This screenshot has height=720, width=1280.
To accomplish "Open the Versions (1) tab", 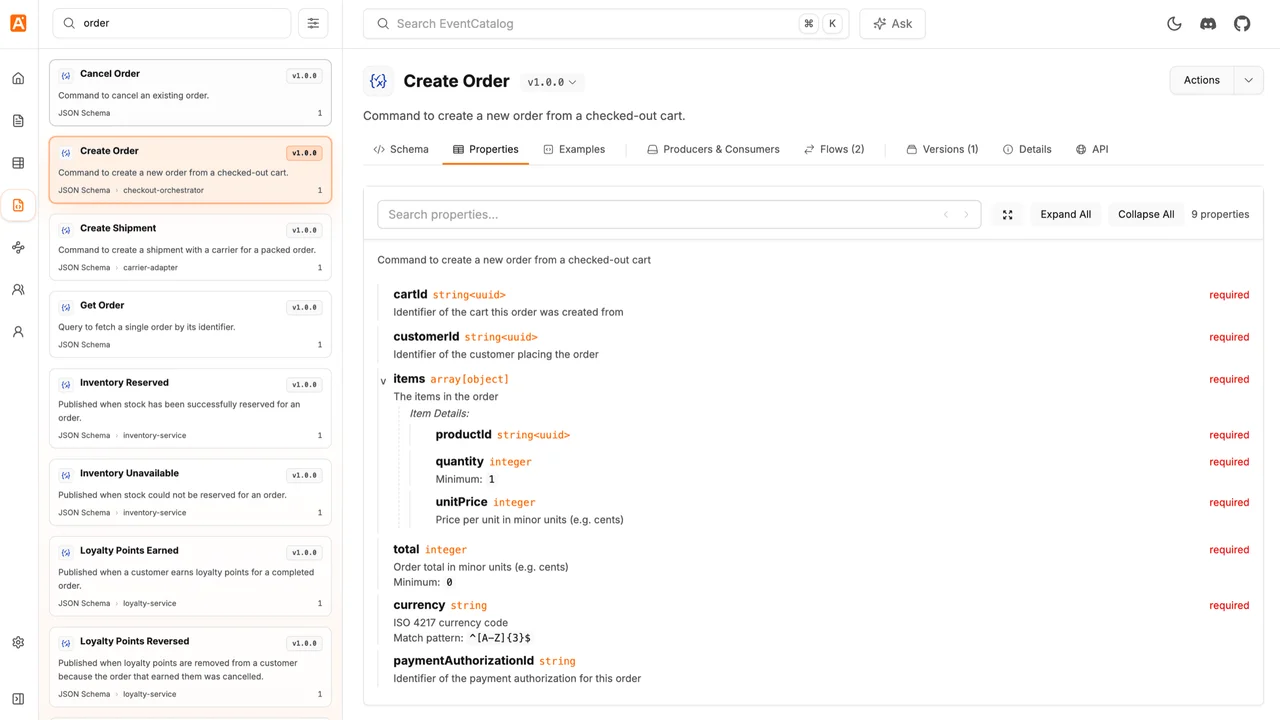I will (x=942, y=149).
